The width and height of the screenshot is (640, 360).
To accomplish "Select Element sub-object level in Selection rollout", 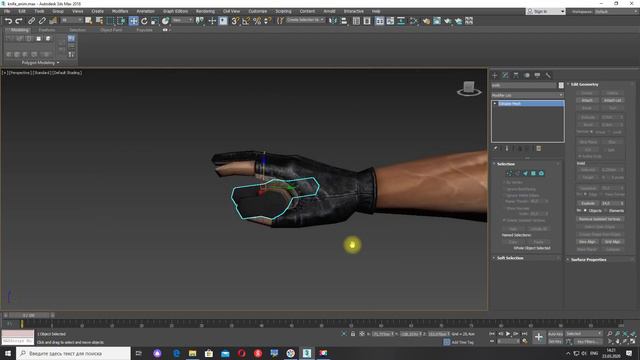I will point(541,173).
